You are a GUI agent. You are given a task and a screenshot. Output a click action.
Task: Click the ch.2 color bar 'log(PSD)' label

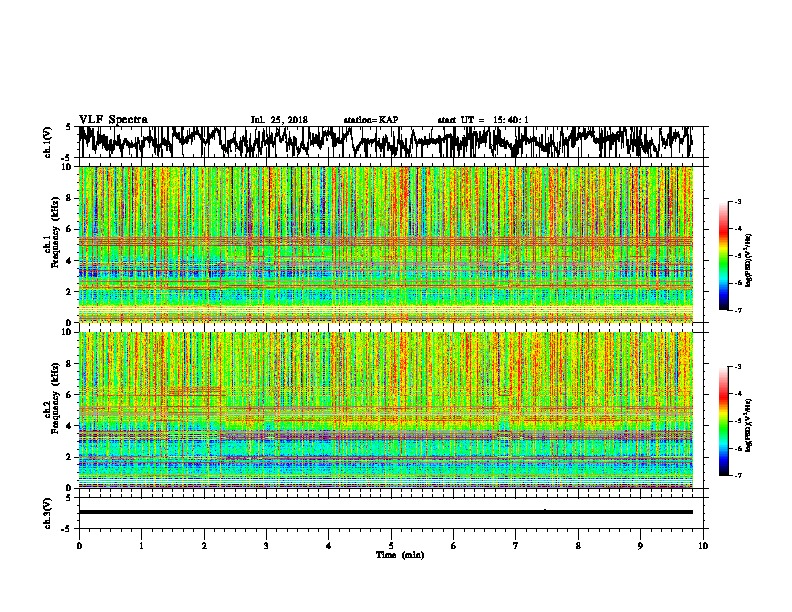(748, 425)
